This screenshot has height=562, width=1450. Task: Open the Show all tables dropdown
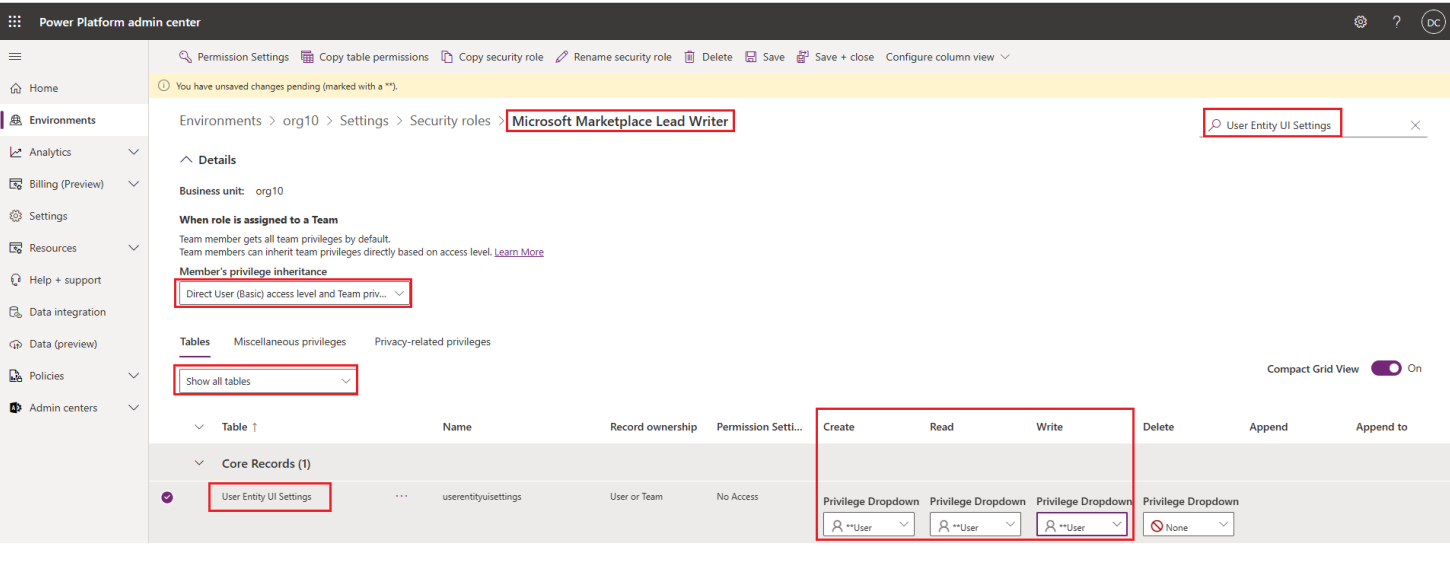pos(267,381)
